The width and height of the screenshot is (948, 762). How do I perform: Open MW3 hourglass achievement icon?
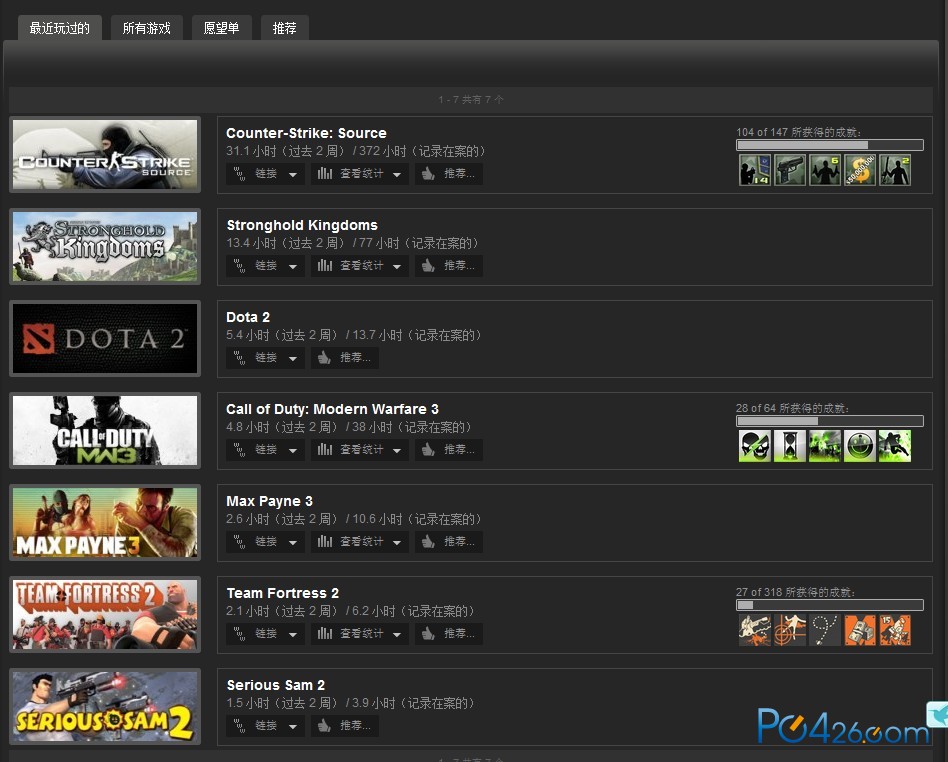[790, 446]
